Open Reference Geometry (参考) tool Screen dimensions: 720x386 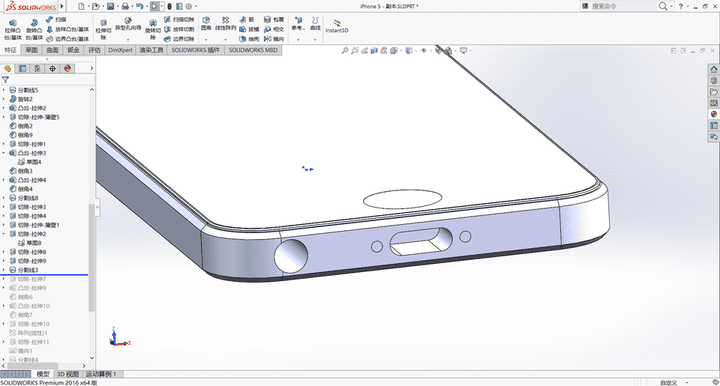[298, 24]
